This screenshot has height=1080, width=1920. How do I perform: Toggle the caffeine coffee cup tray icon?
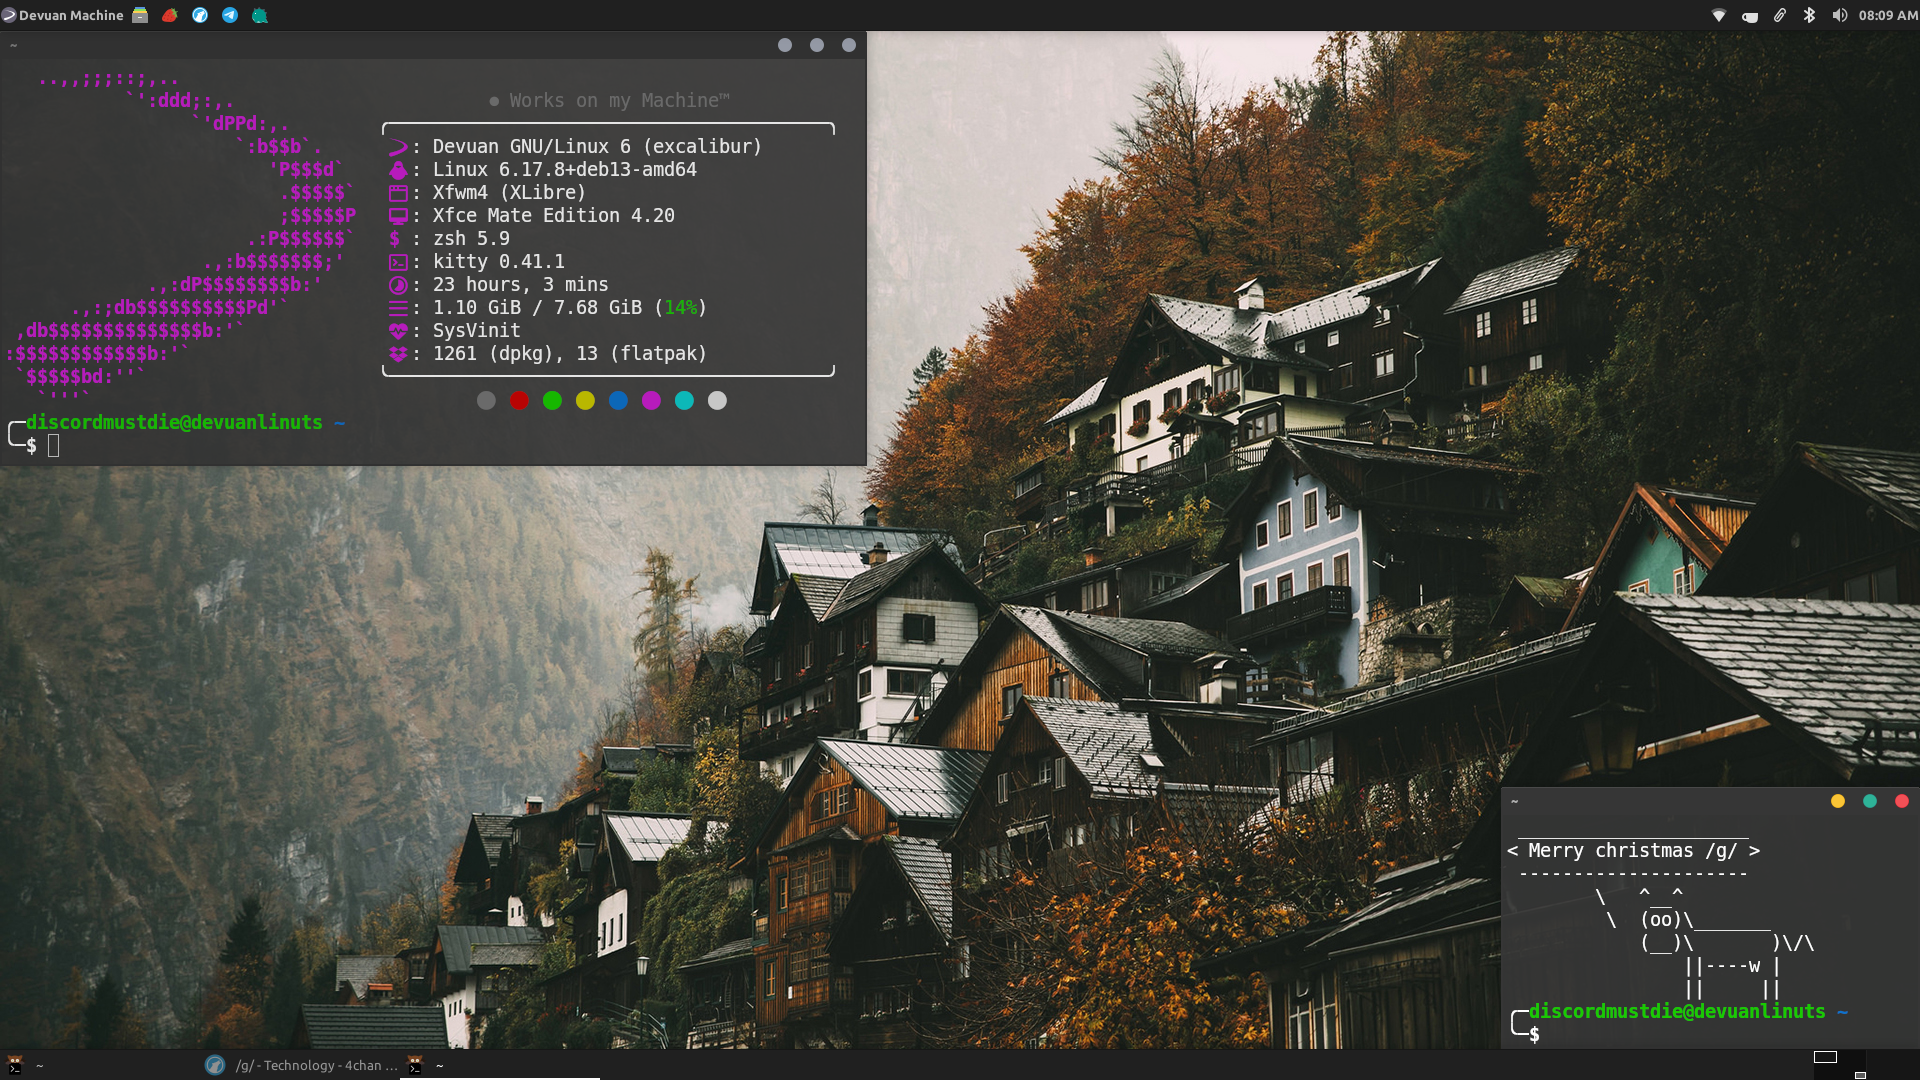pos(1750,16)
